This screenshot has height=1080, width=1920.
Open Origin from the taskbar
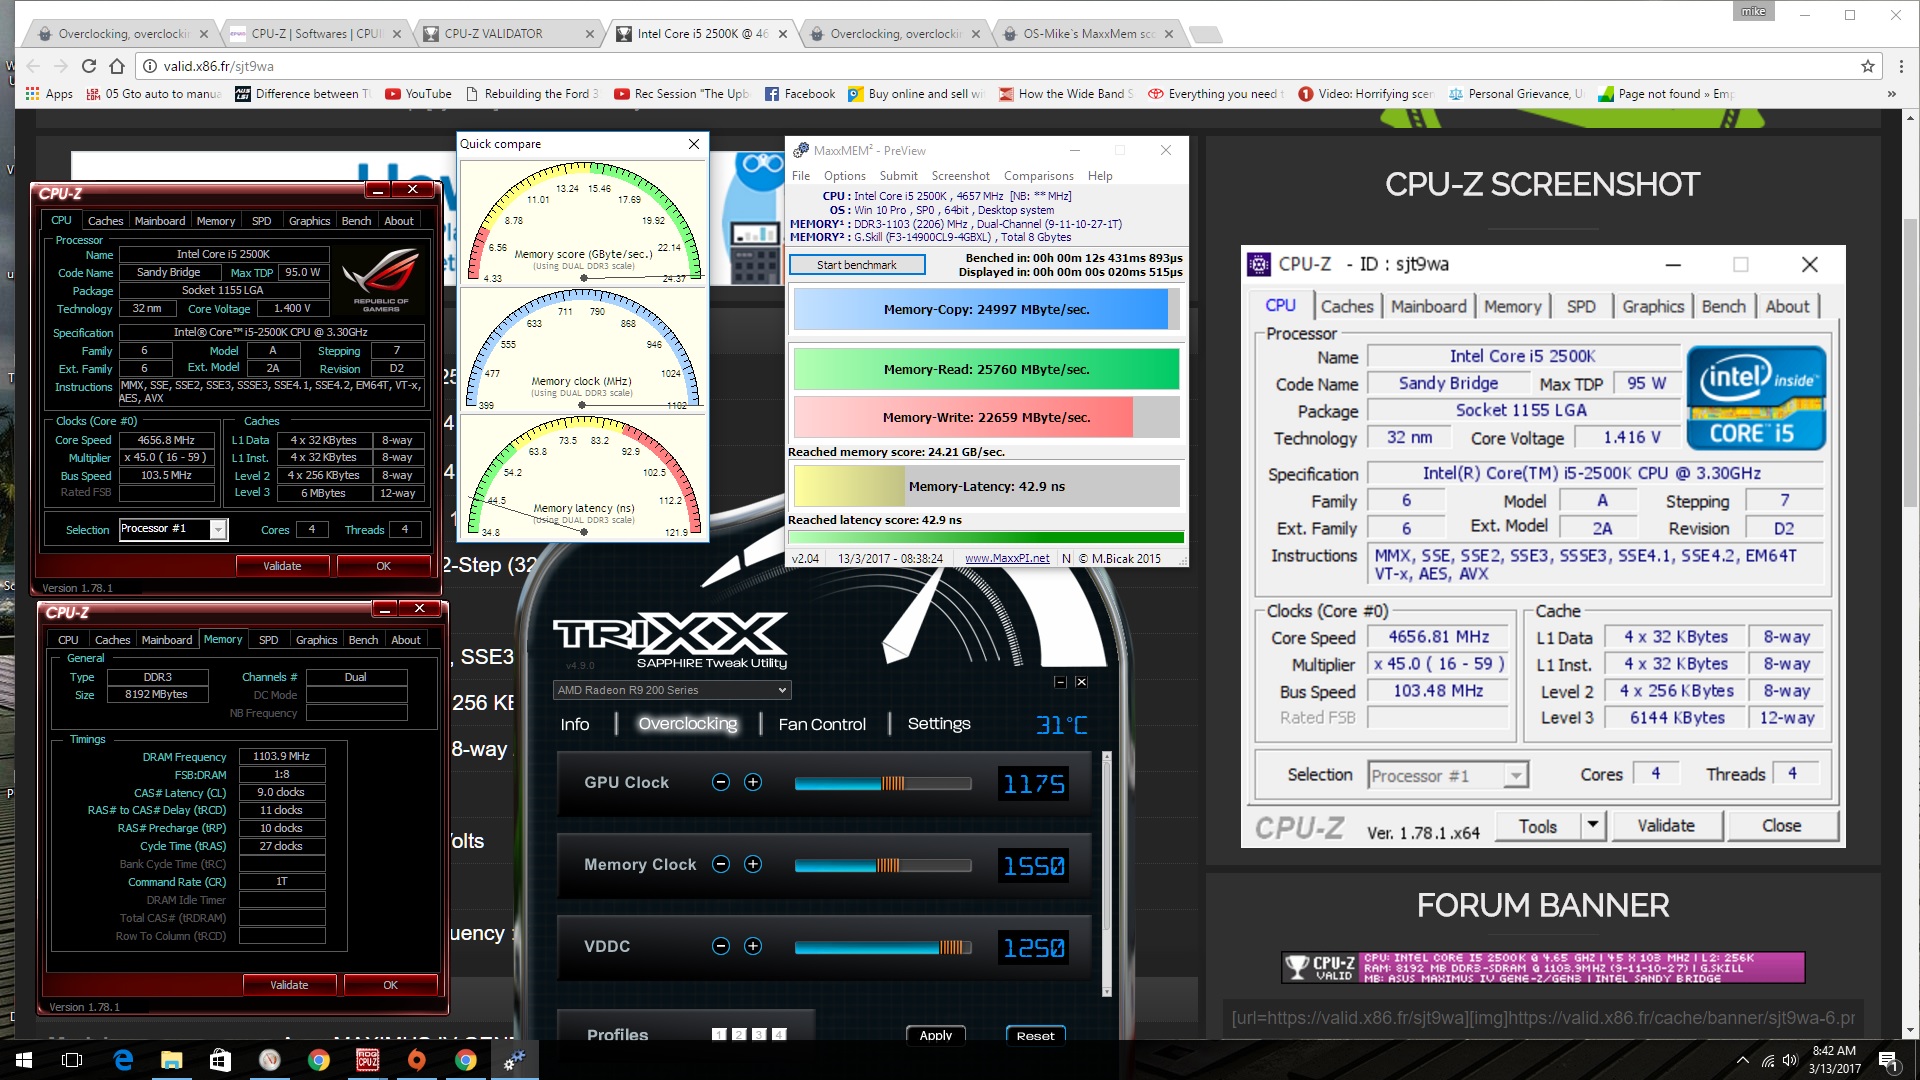416,1060
